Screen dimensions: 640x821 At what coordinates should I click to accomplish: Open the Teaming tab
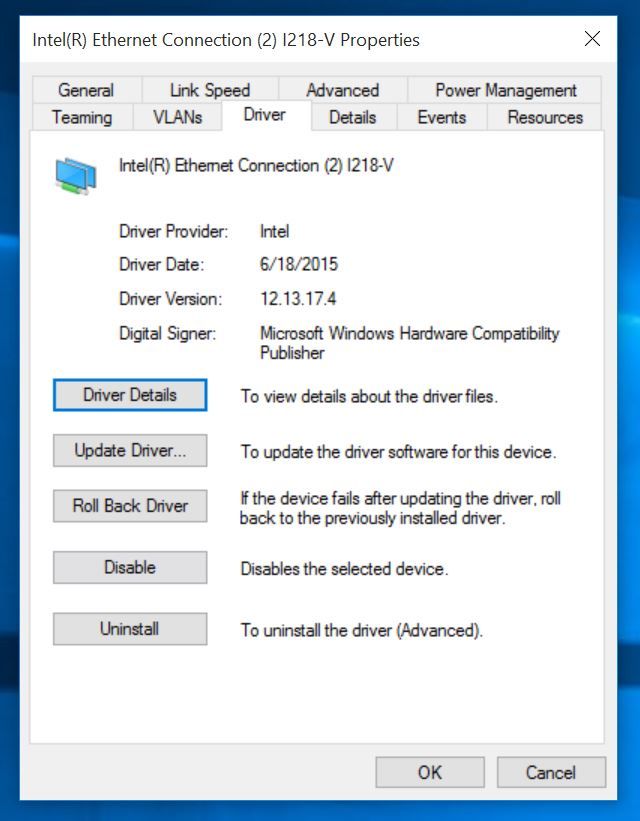click(x=82, y=117)
